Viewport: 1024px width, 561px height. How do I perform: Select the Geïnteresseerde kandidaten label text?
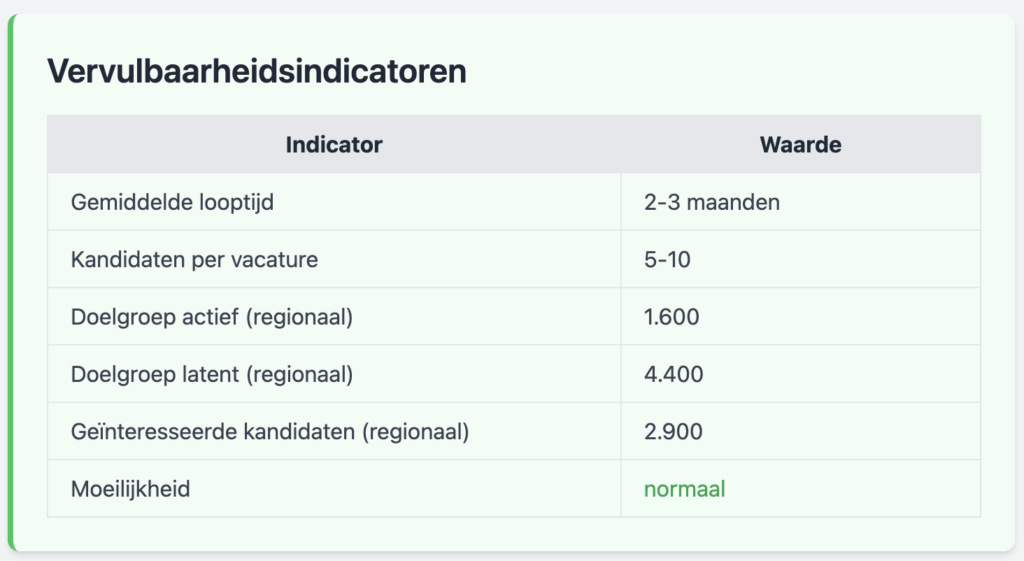tap(270, 432)
